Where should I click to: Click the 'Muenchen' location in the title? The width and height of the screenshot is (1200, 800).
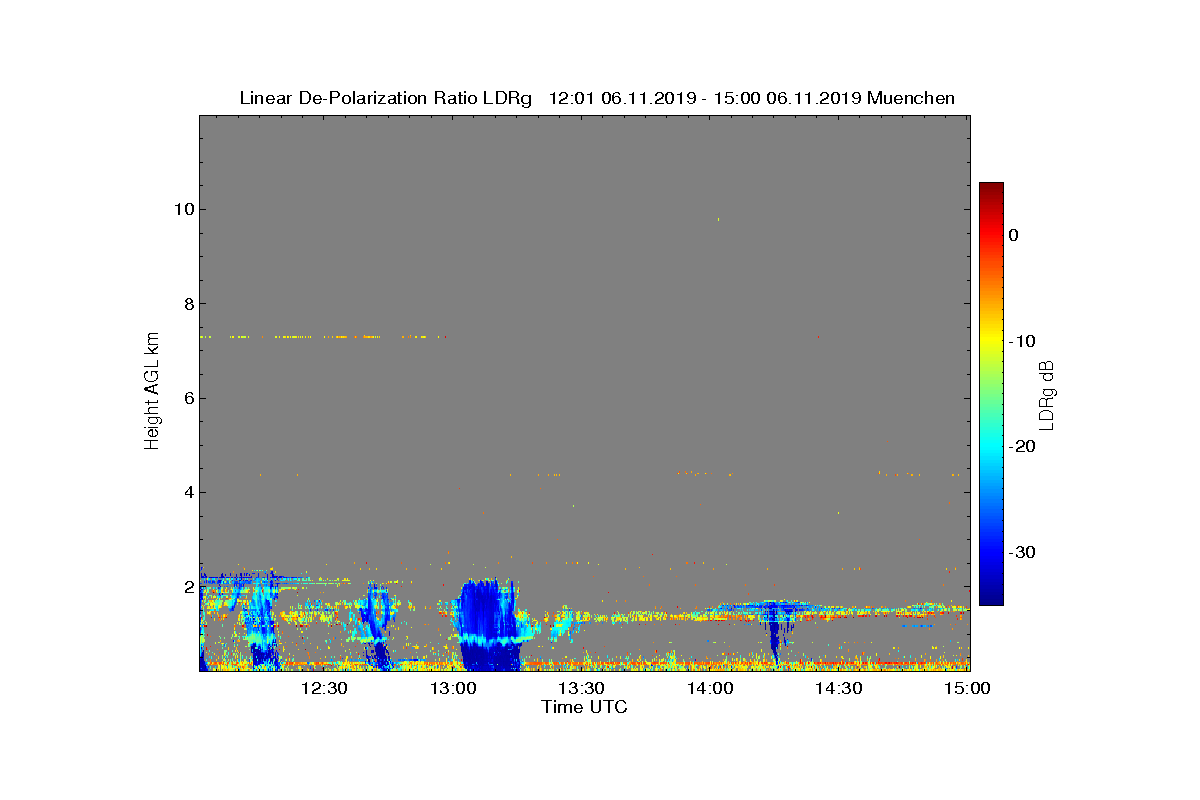click(911, 98)
